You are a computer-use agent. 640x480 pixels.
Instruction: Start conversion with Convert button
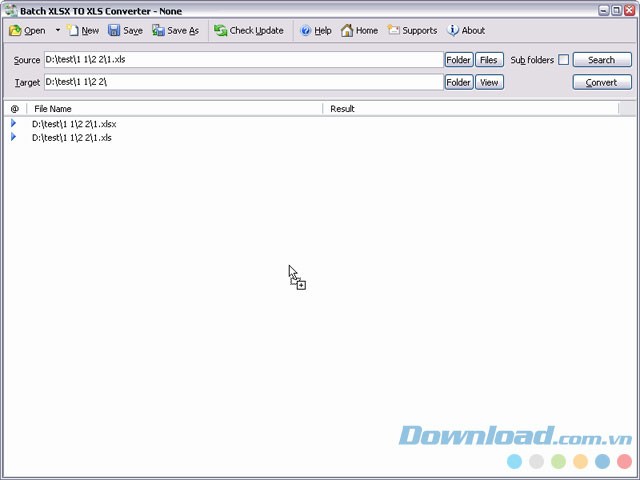point(602,82)
